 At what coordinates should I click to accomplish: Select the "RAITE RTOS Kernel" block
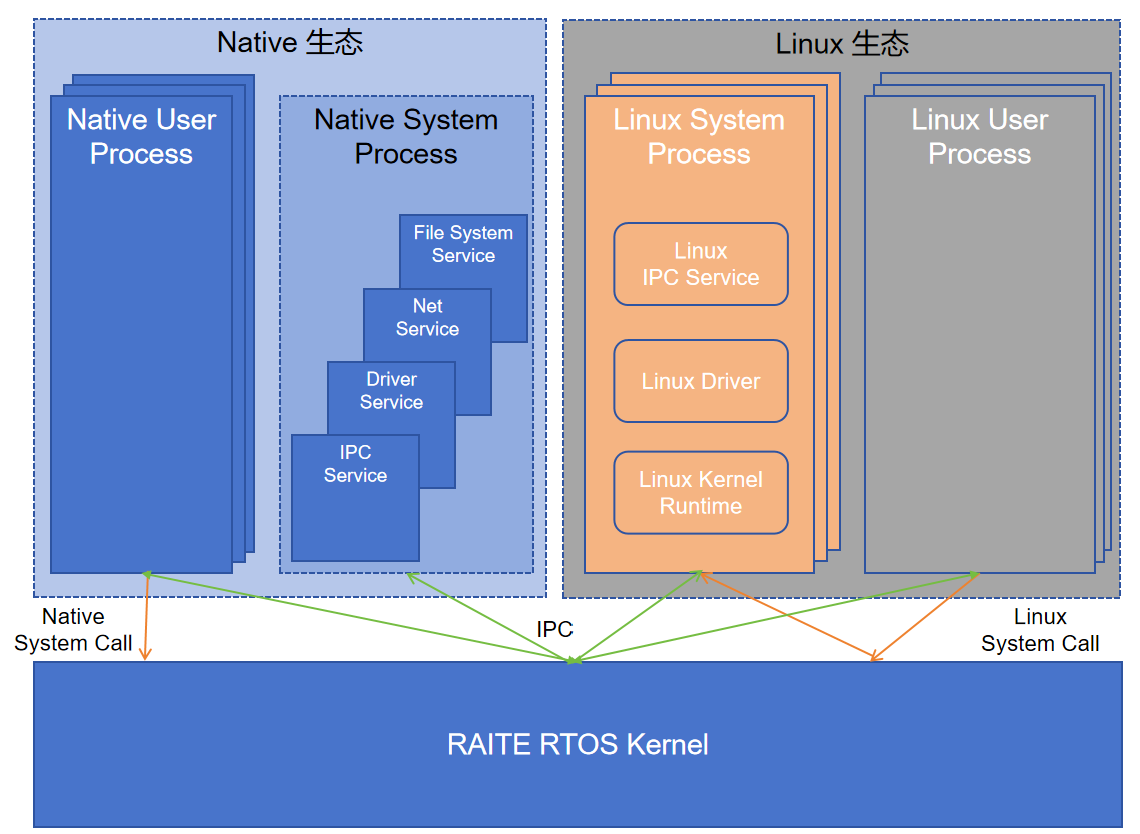578,744
